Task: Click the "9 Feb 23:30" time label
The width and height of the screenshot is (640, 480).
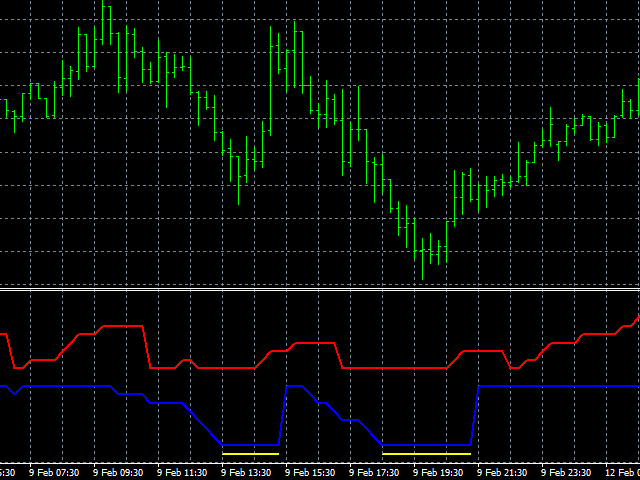Action: [566, 472]
